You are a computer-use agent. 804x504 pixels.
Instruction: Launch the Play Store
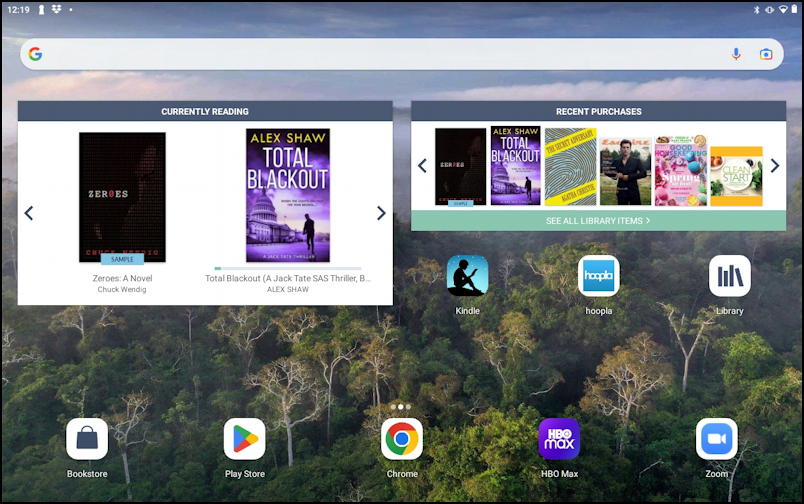[x=245, y=439]
